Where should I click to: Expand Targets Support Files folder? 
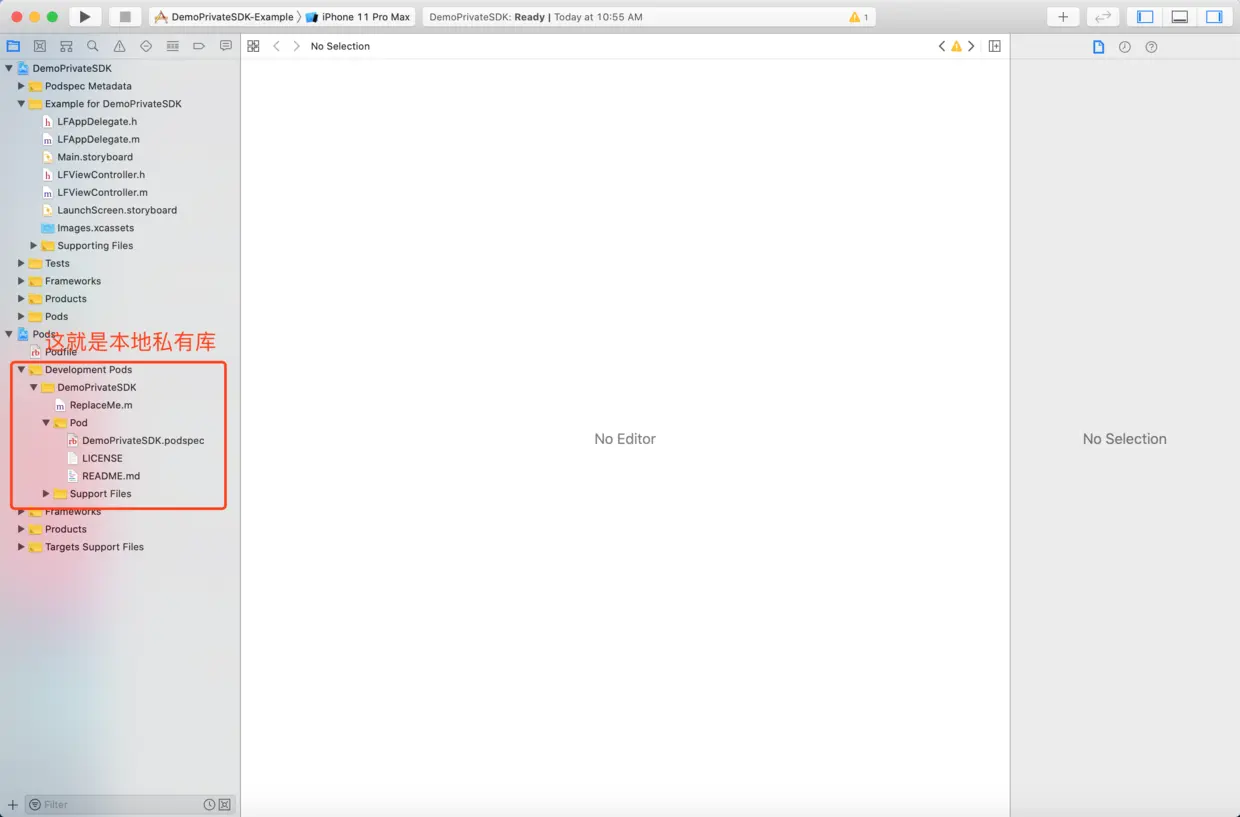(21, 547)
